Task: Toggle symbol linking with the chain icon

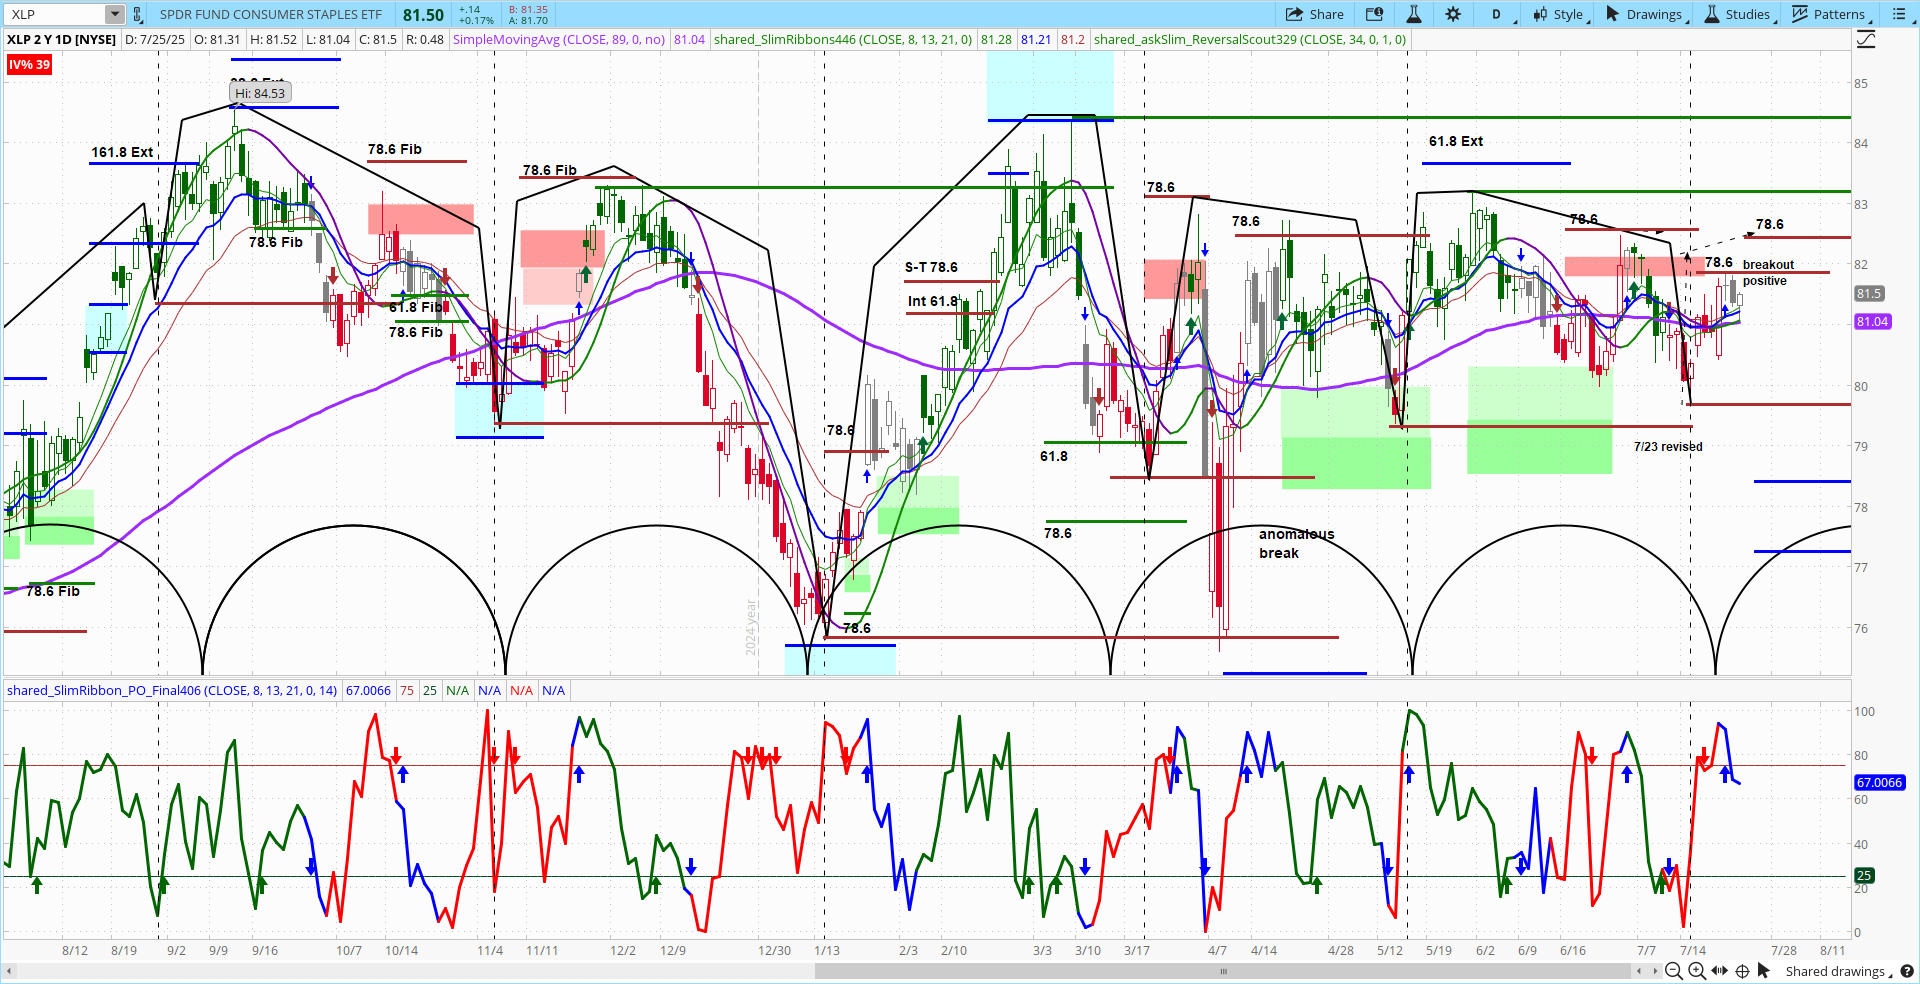Action: tap(138, 14)
